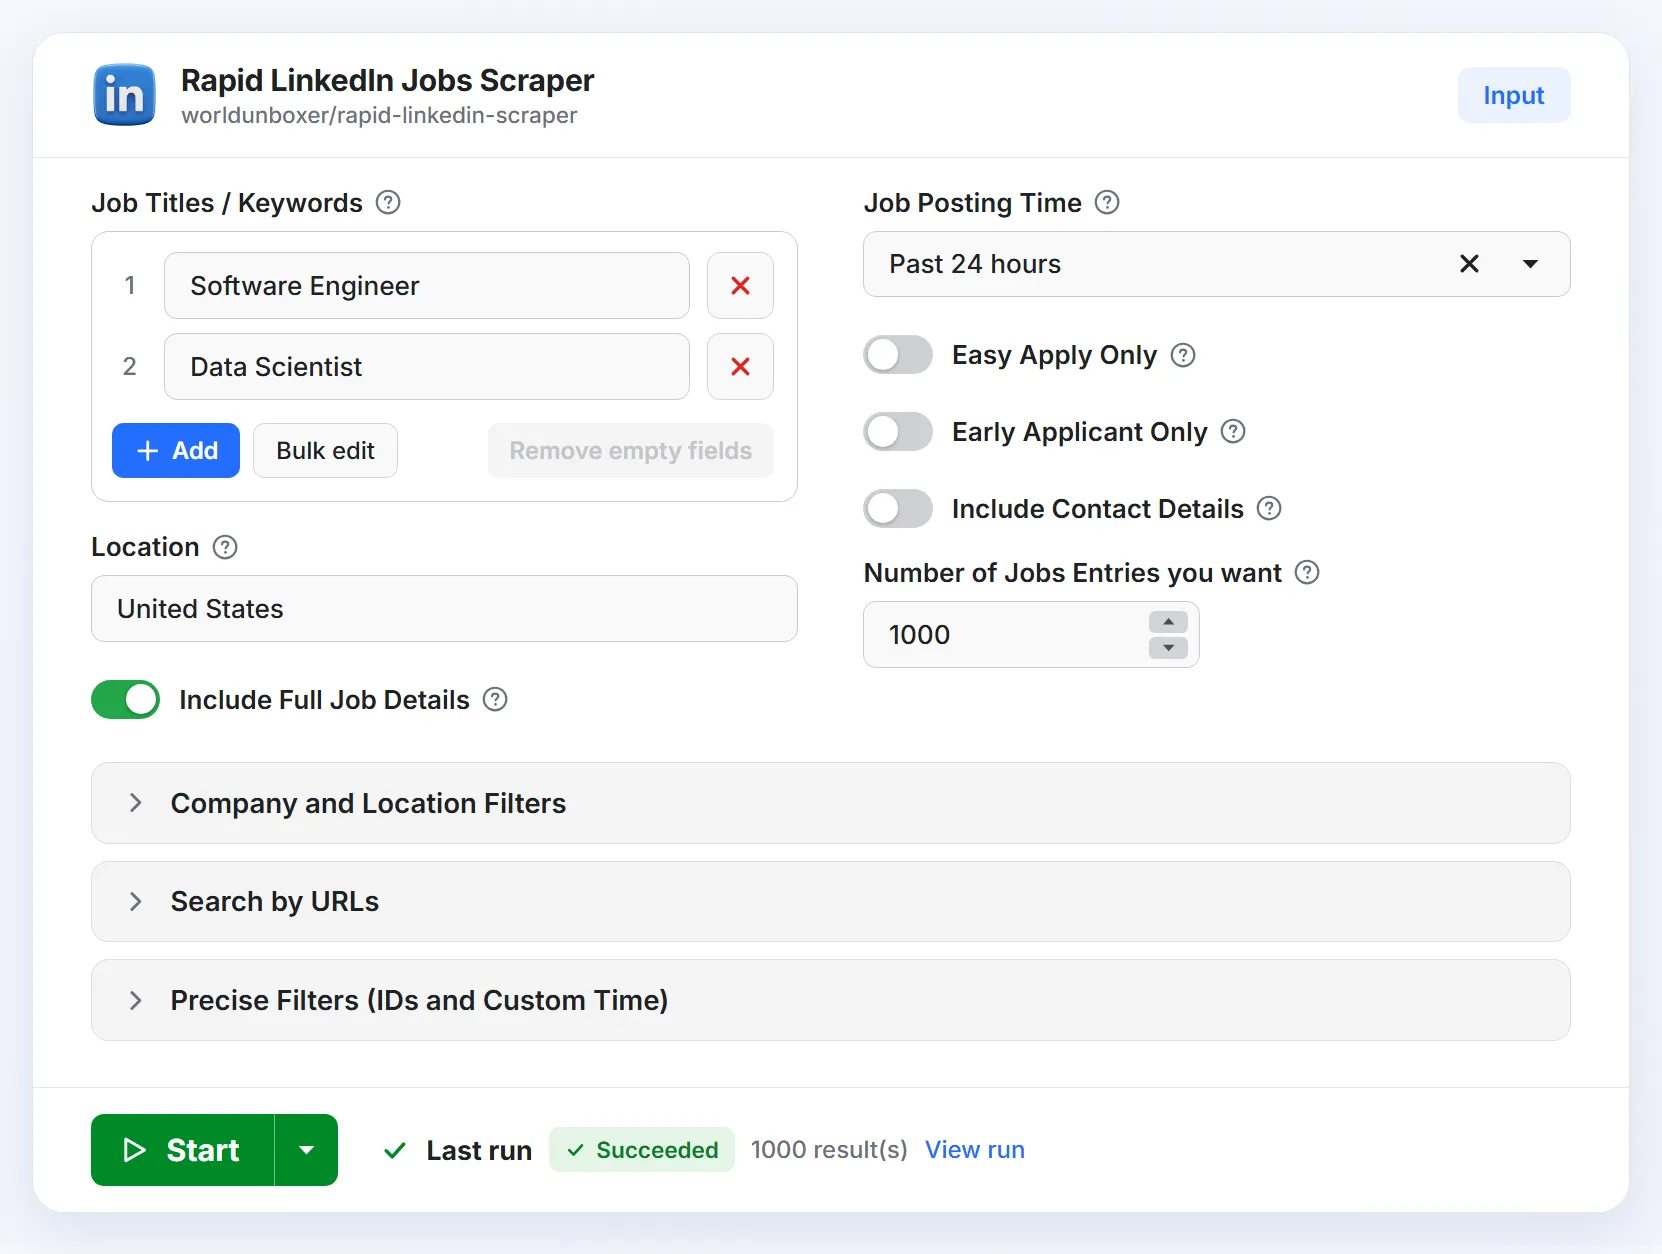The width and height of the screenshot is (1662, 1254).
Task: Click the Software Engineer keyword field
Action: [x=427, y=286]
